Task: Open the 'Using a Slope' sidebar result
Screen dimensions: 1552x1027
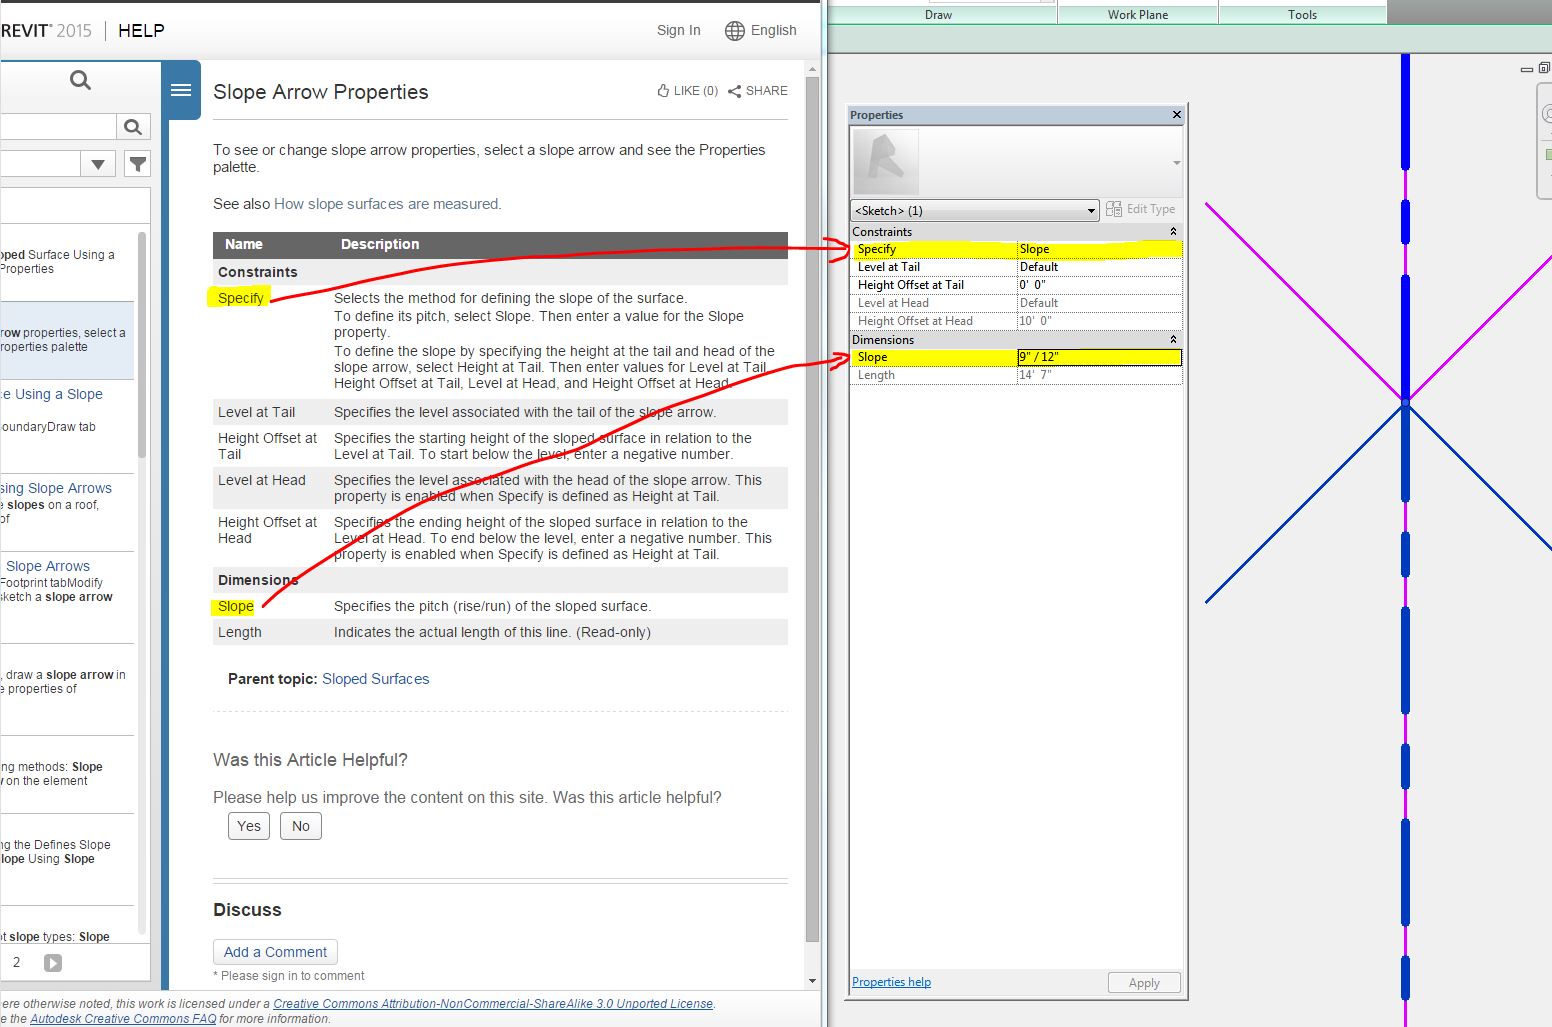Action: 51,394
